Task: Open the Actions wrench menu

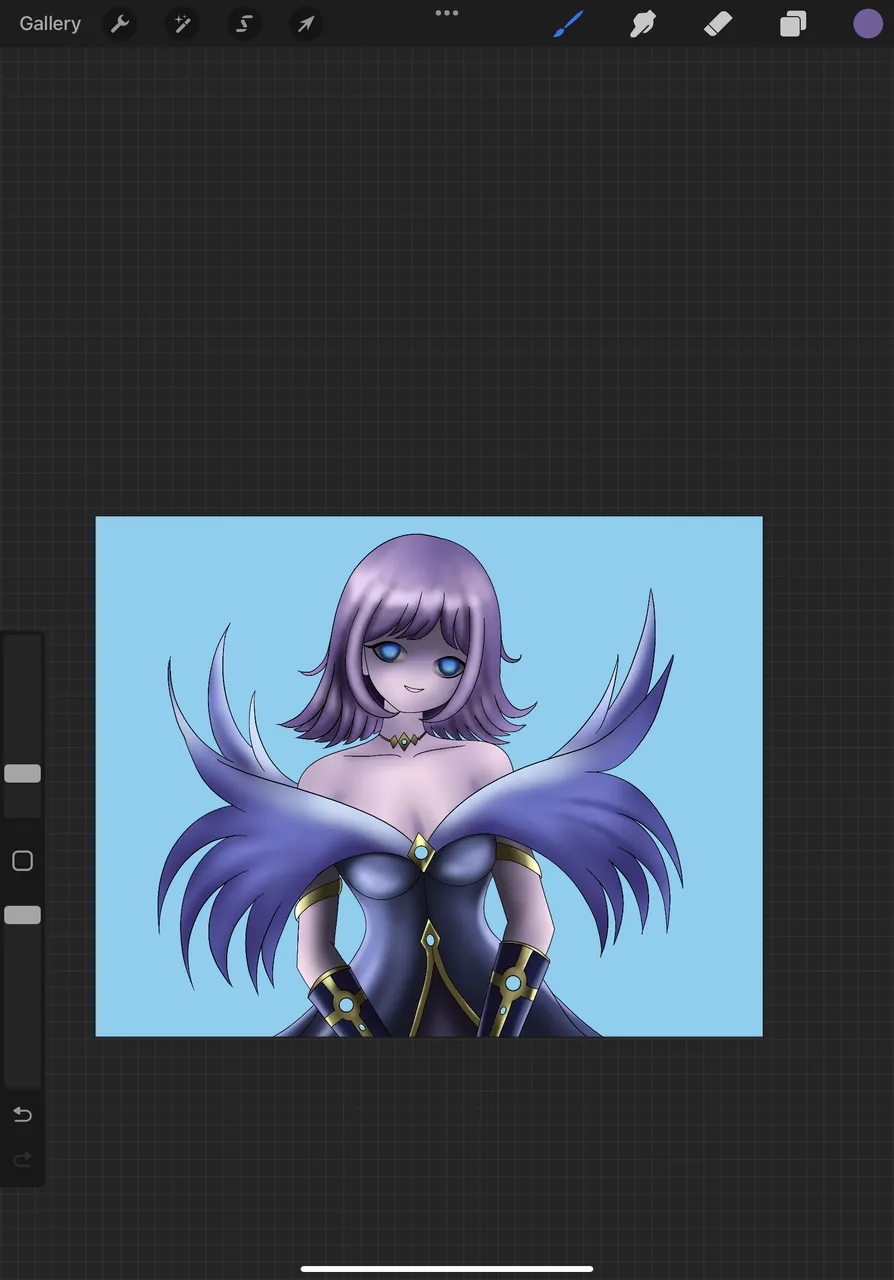Action: click(x=120, y=24)
